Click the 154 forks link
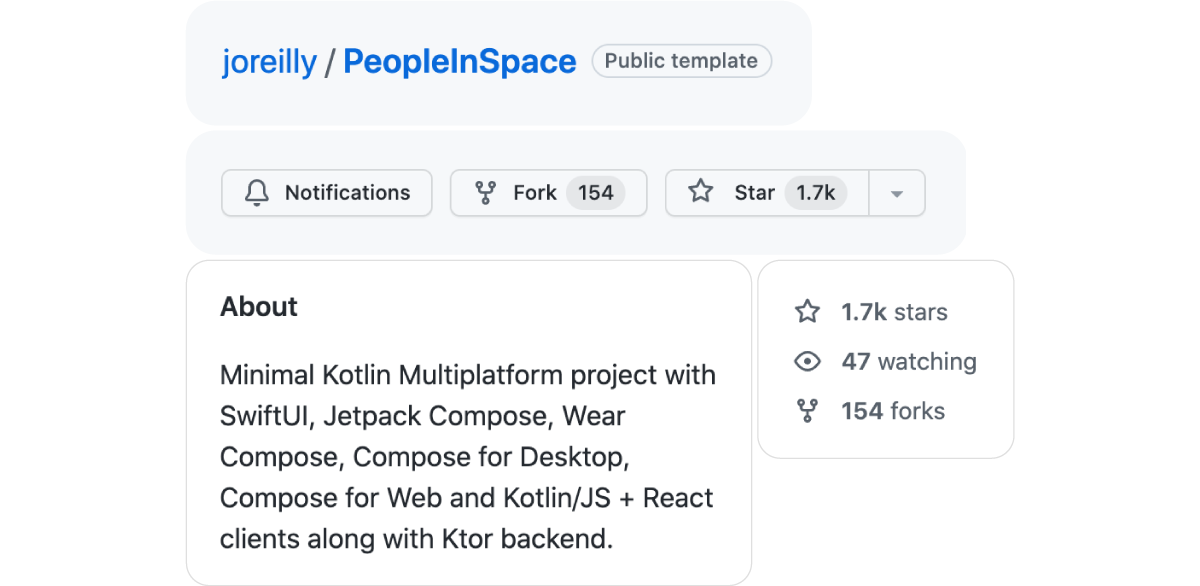 893,410
